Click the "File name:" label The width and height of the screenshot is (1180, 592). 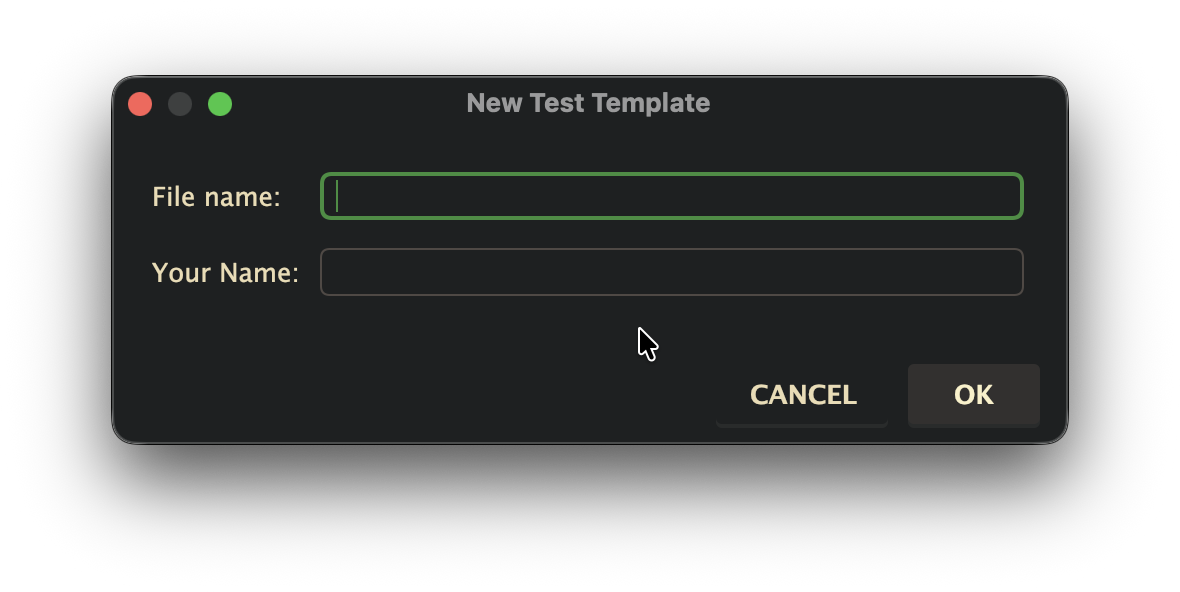click(x=216, y=197)
